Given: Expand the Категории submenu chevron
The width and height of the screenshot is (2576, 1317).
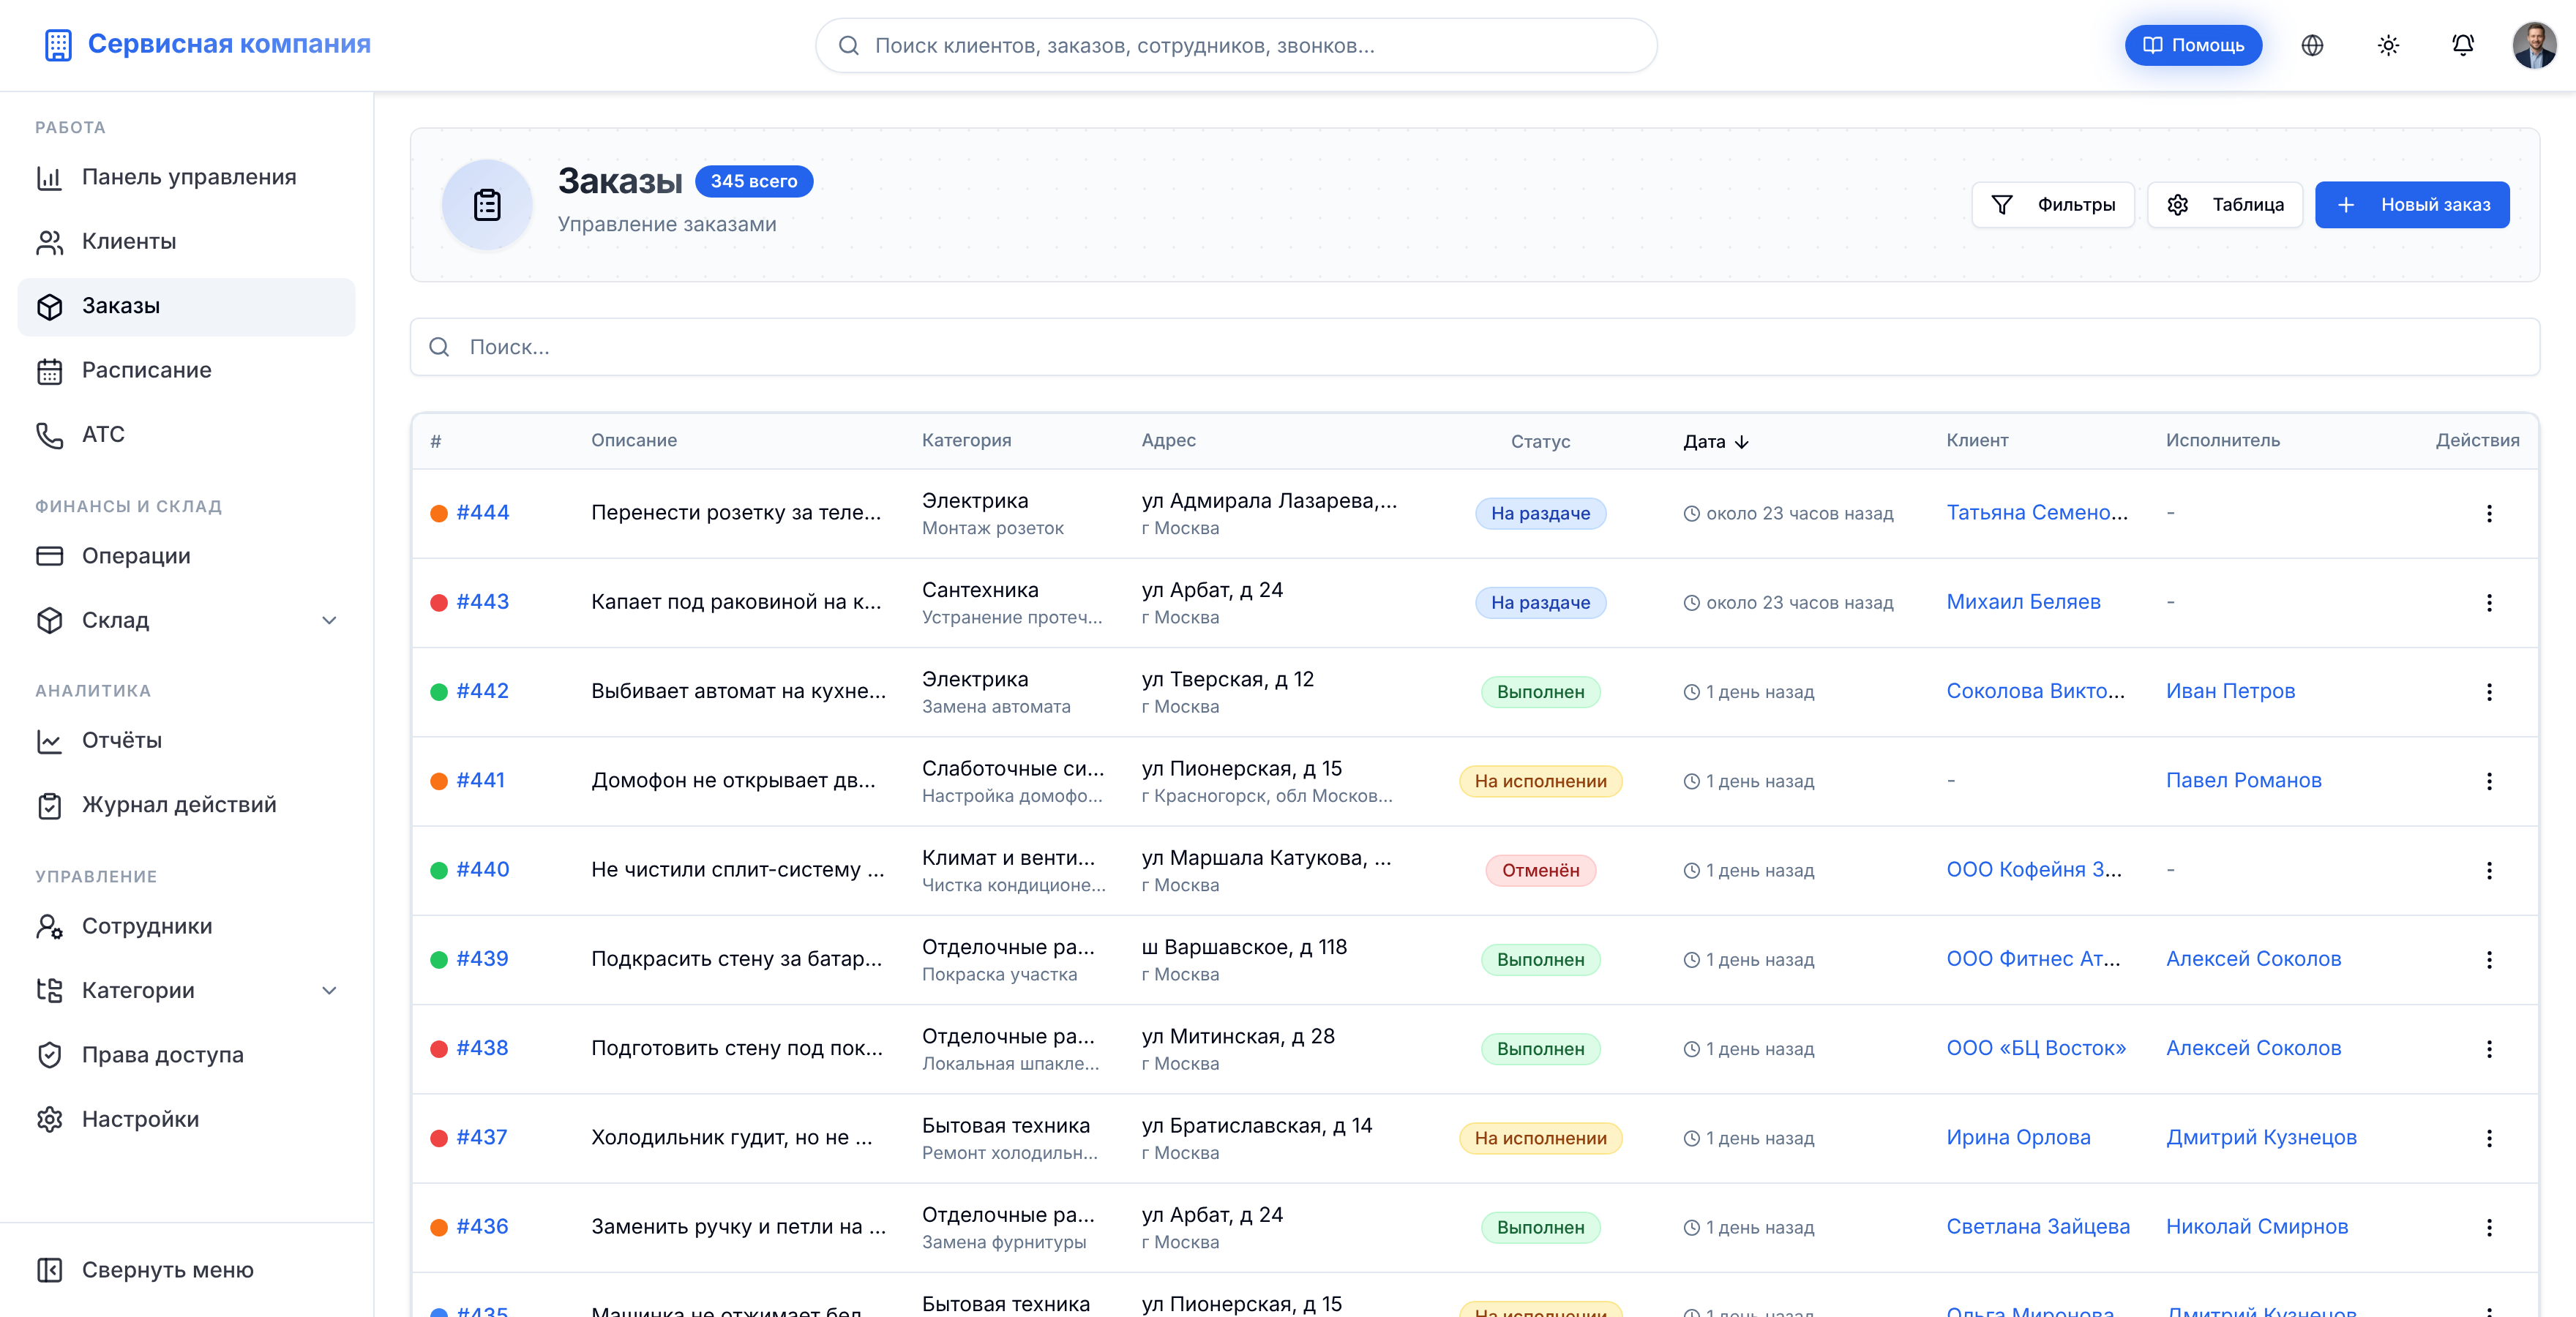Looking at the screenshot, I should tap(329, 991).
